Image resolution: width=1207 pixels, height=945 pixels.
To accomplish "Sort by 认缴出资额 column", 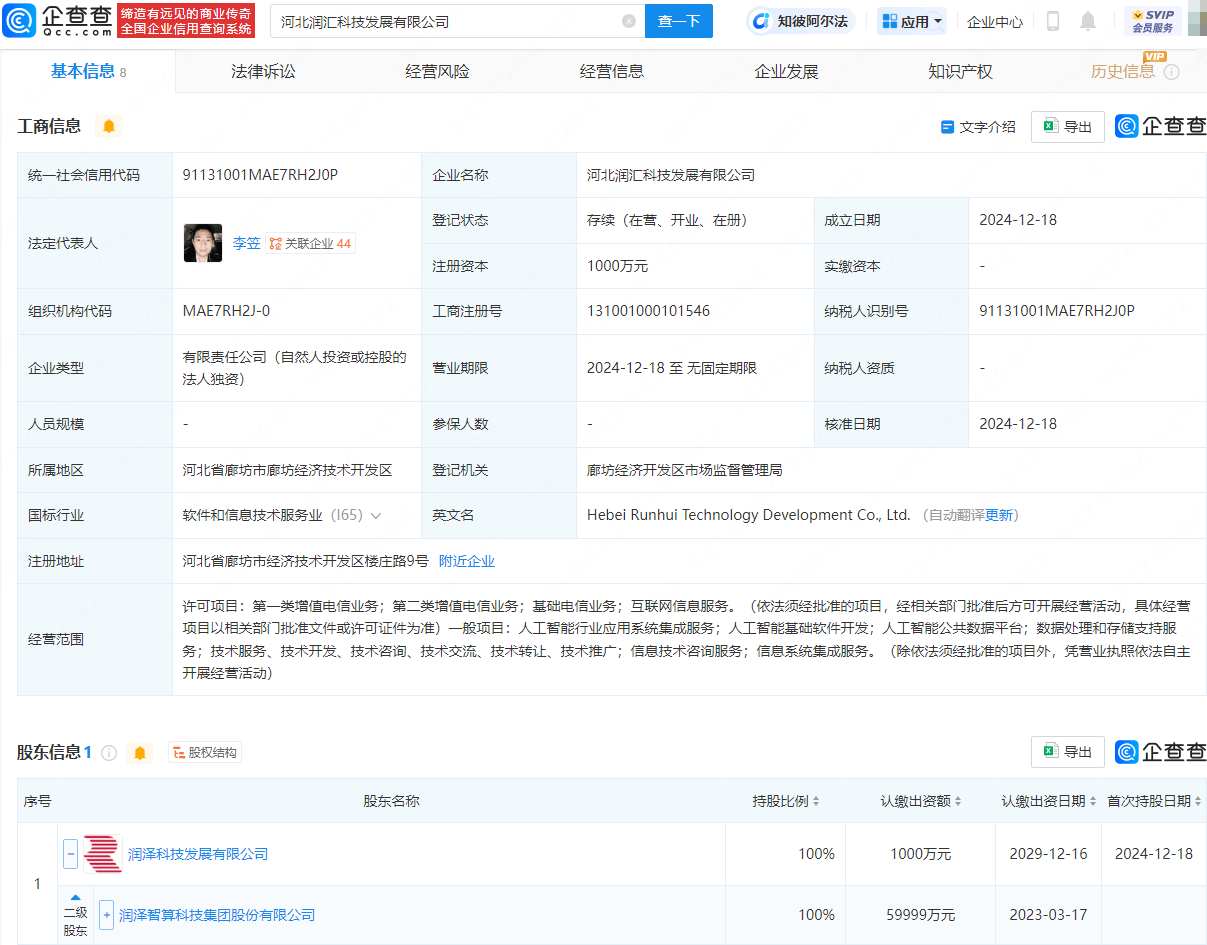I will (959, 802).
